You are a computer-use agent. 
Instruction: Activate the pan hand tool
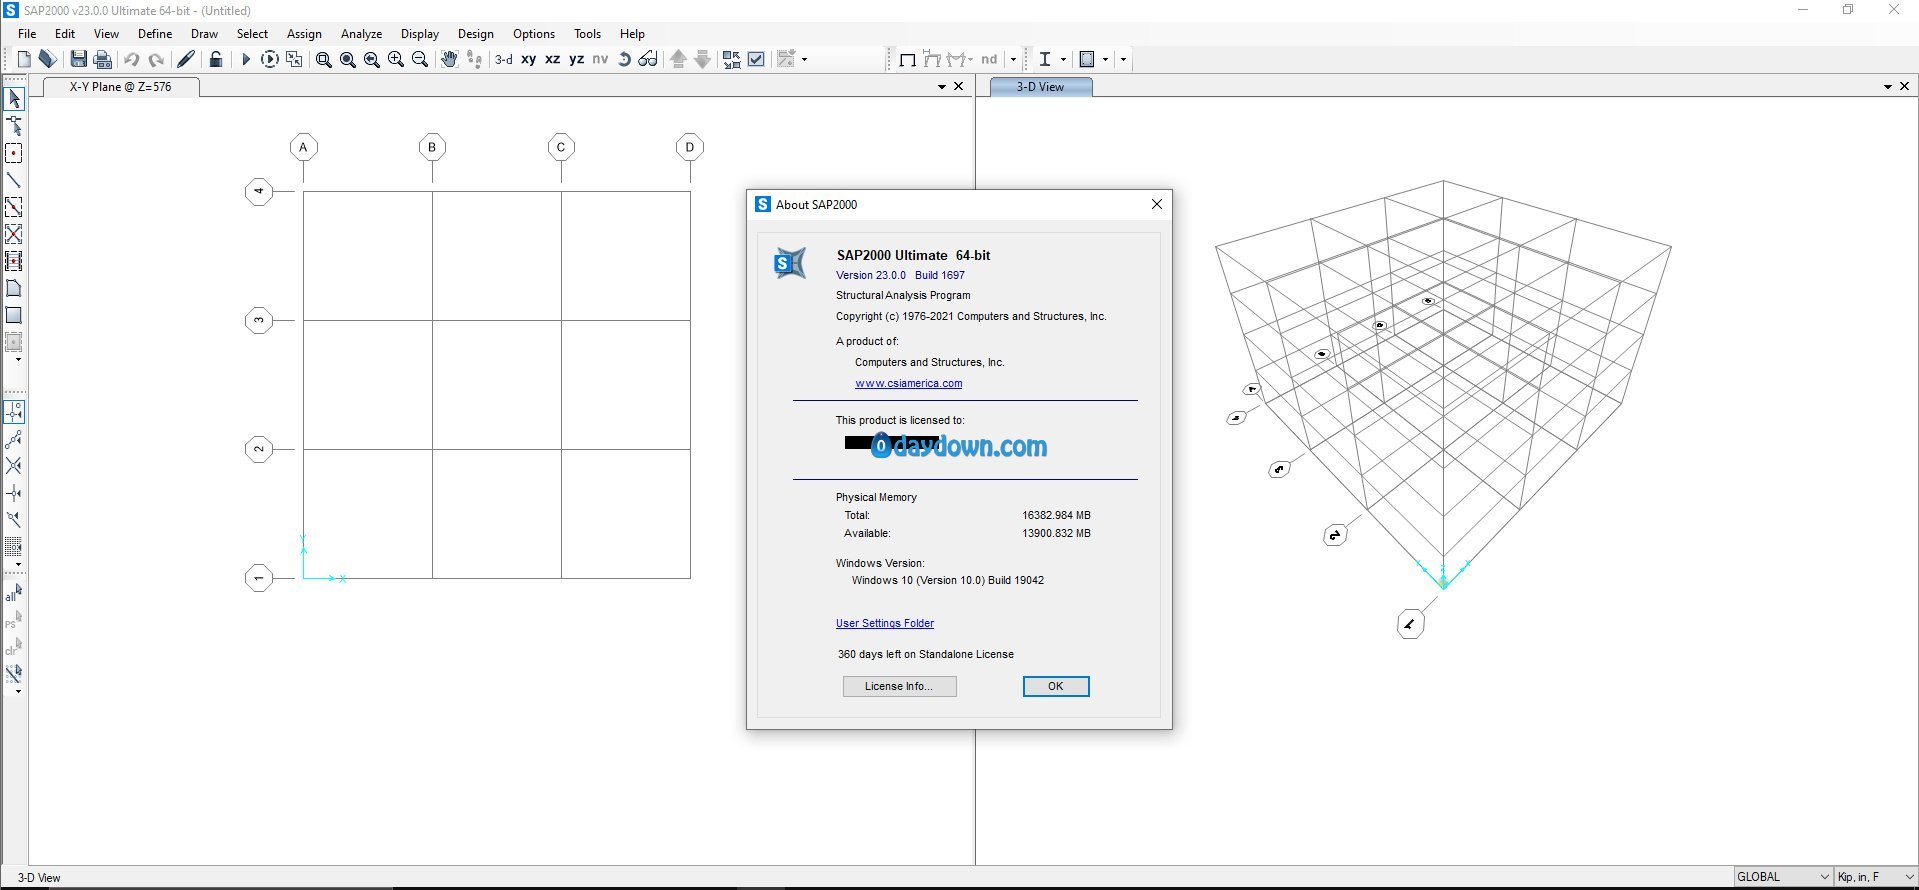[x=449, y=60]
